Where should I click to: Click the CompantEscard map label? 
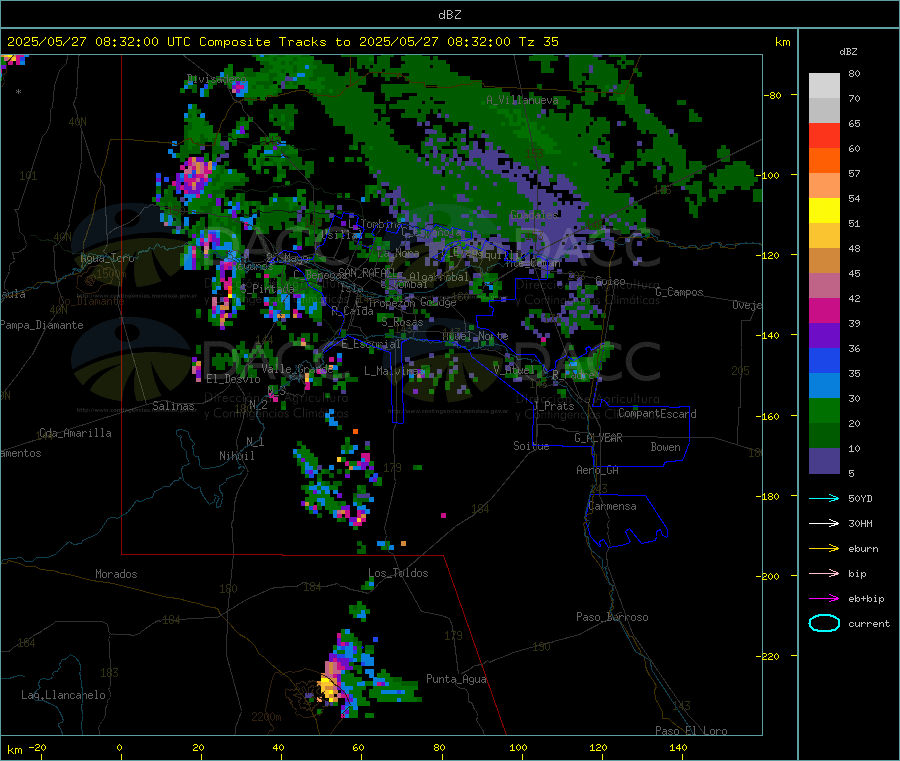657,414
